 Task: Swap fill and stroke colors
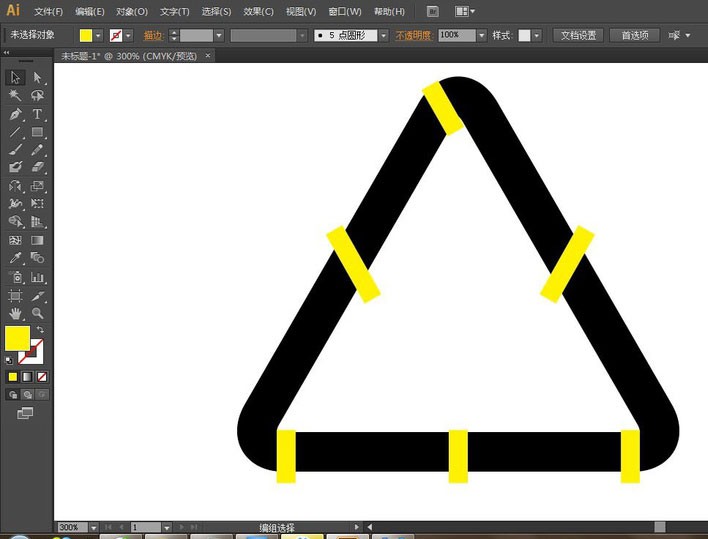coord(40,329)
